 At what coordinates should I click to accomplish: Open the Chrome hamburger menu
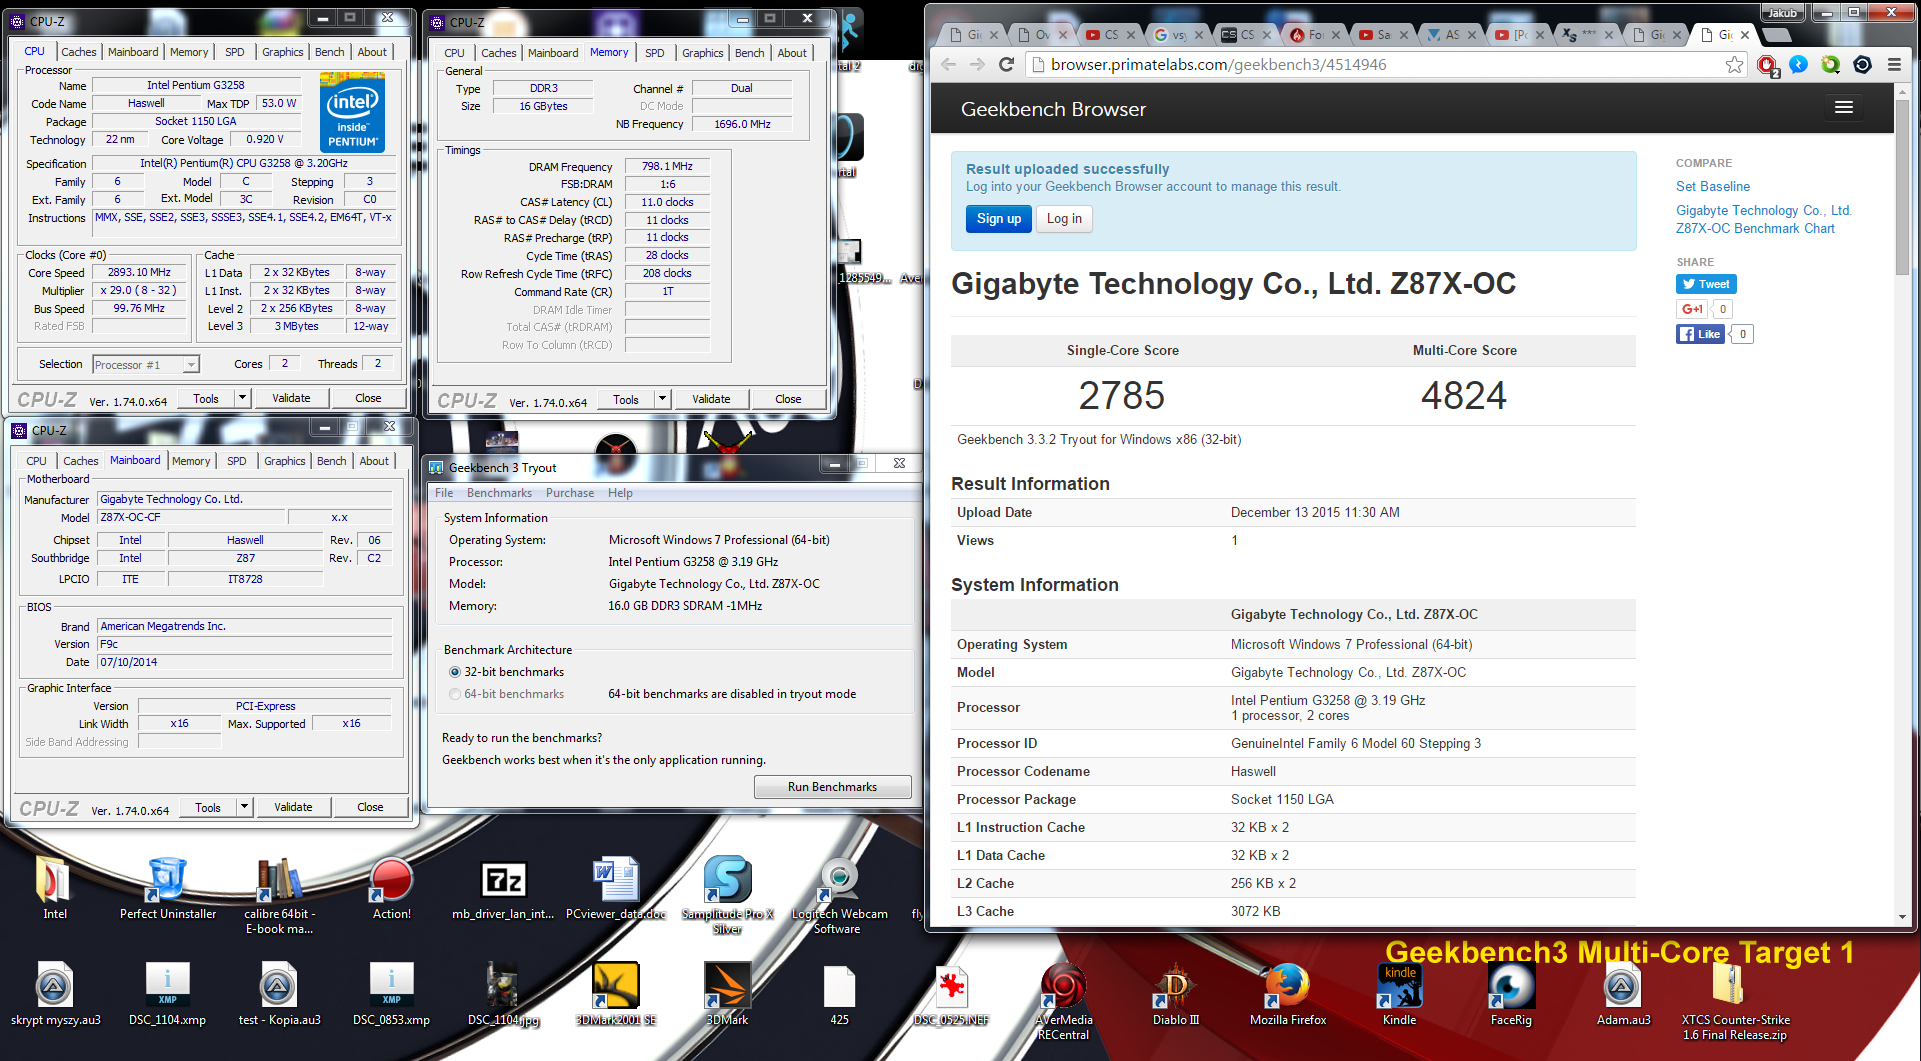click(x=1894, y=65)
